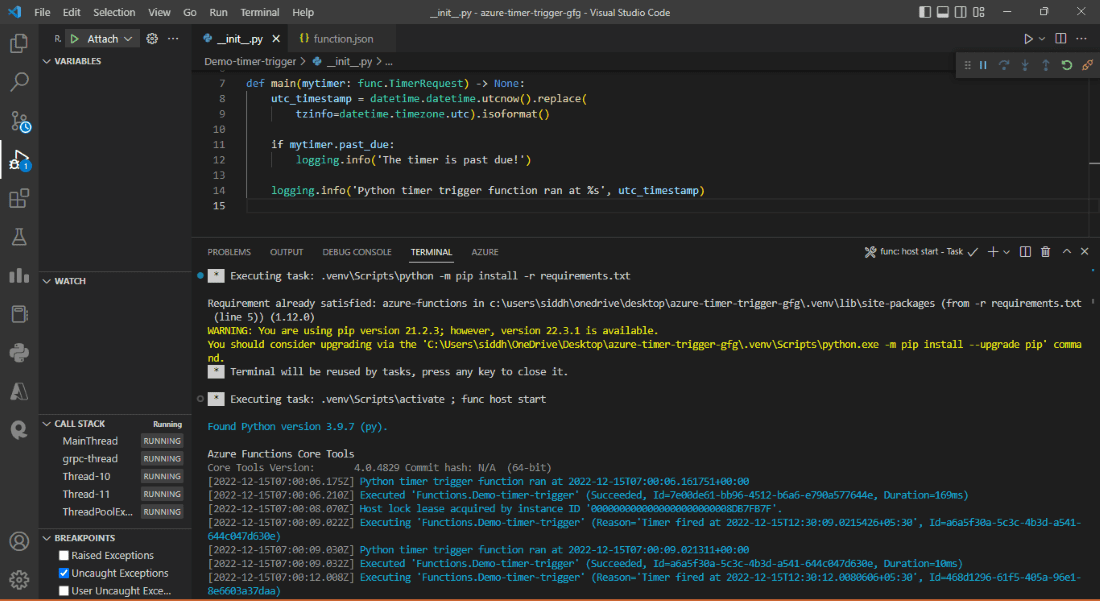Open the Selection menu
The image size is (1100, 601).
point(114,12)
